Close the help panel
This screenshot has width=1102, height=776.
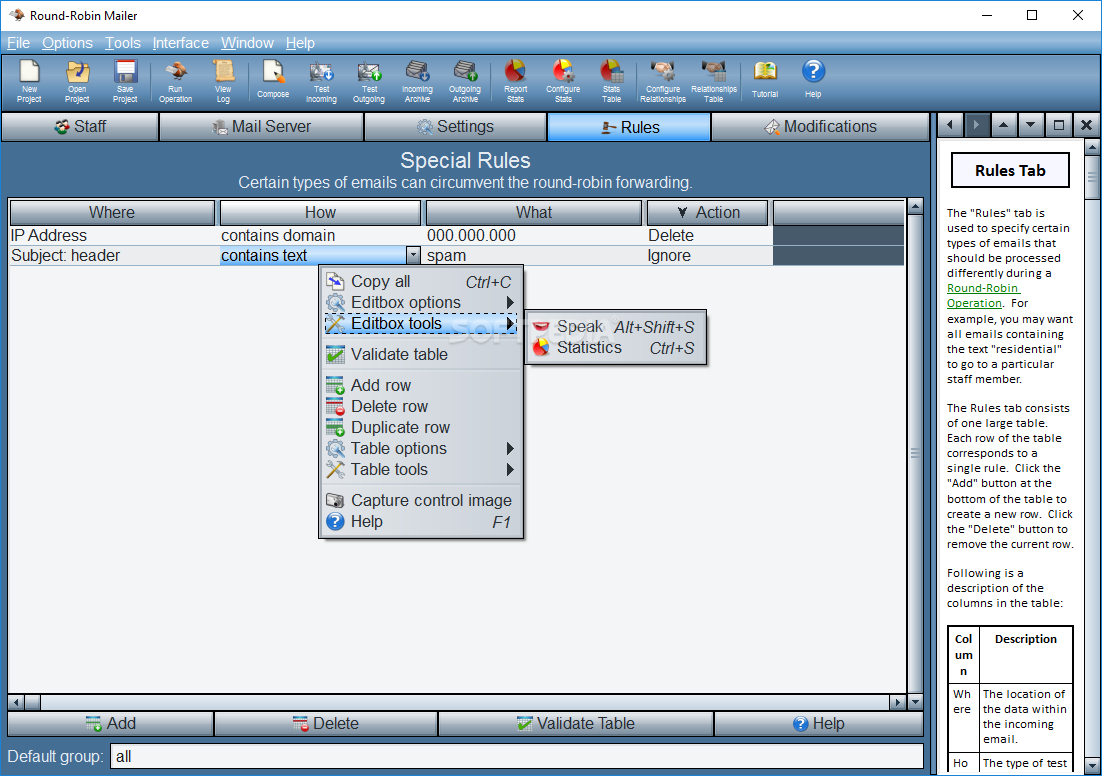tap(1086, 126)
